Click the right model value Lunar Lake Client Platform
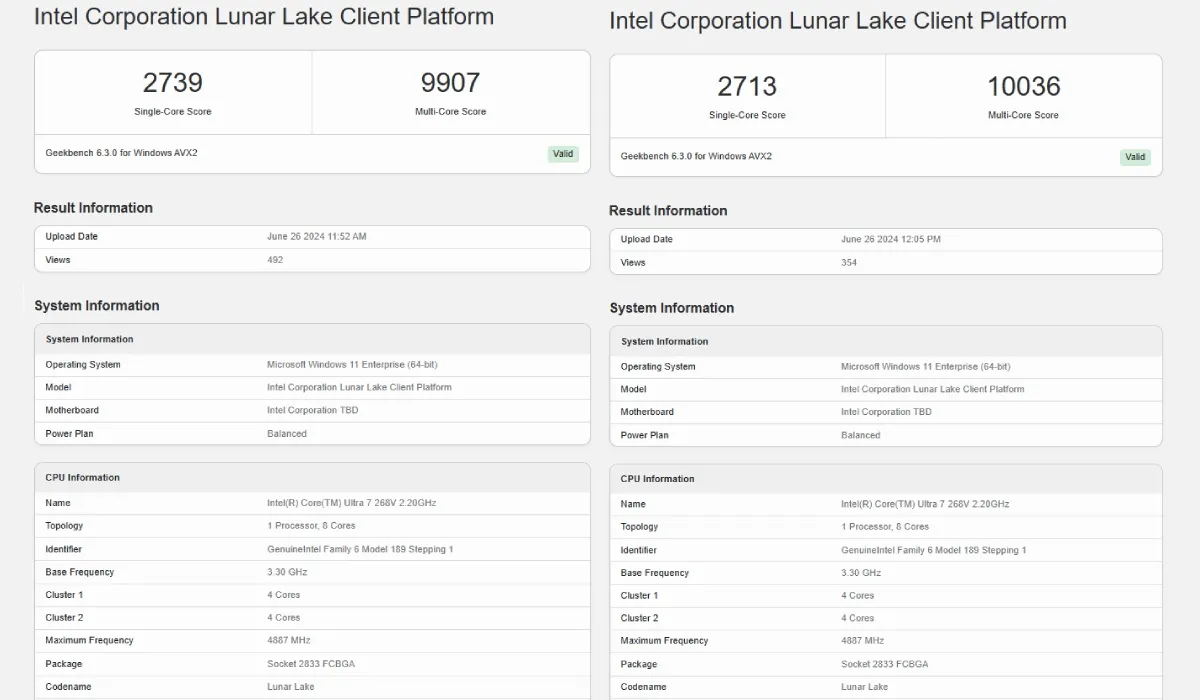This screenshot has height=700, width=1200. [x=933, y=390]
